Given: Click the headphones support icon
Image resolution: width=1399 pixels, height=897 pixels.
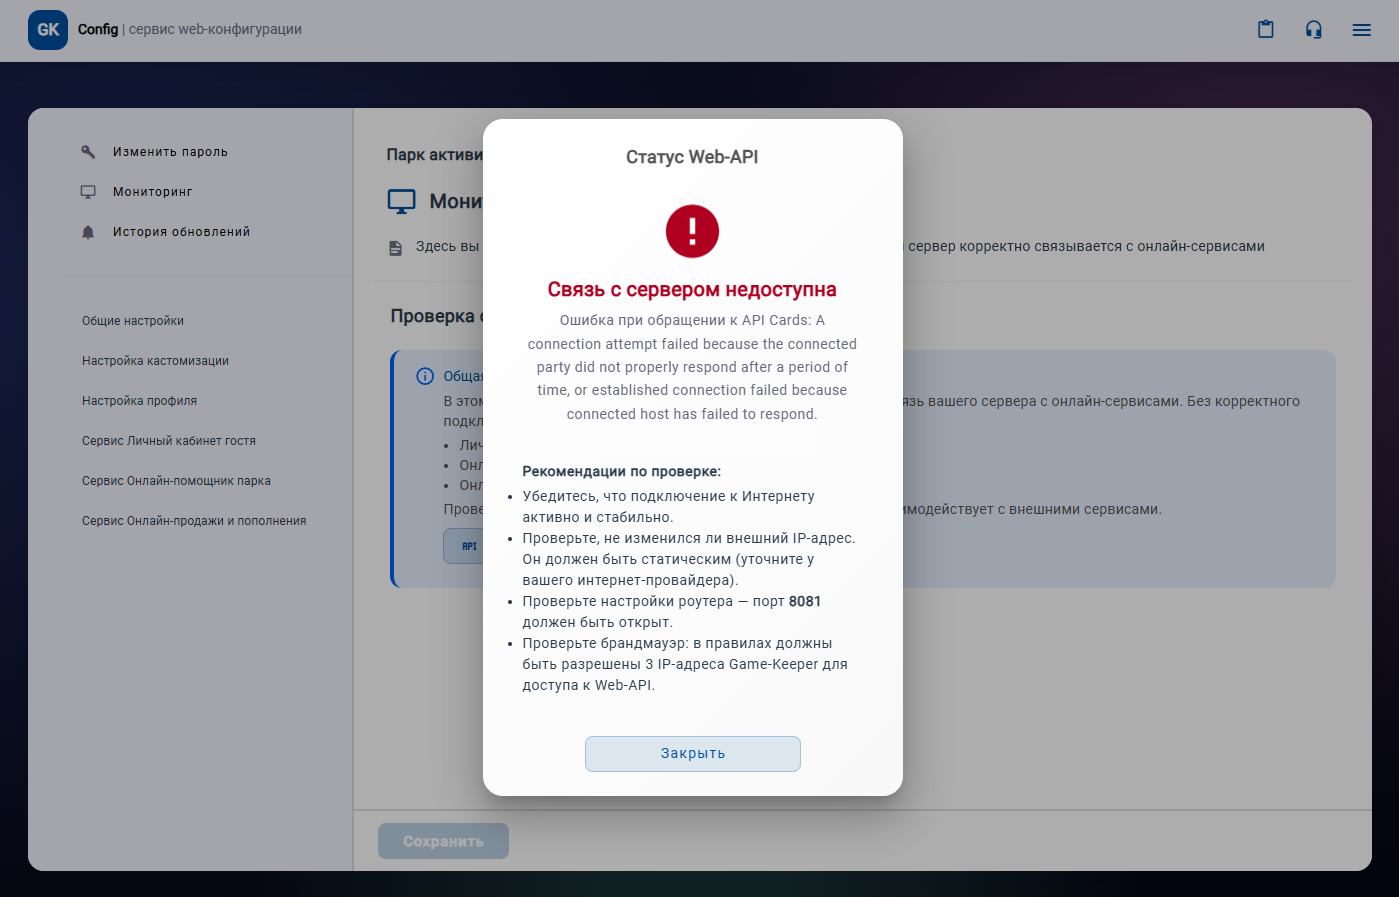Looking at the screenshot, I should coord(1313,30).
